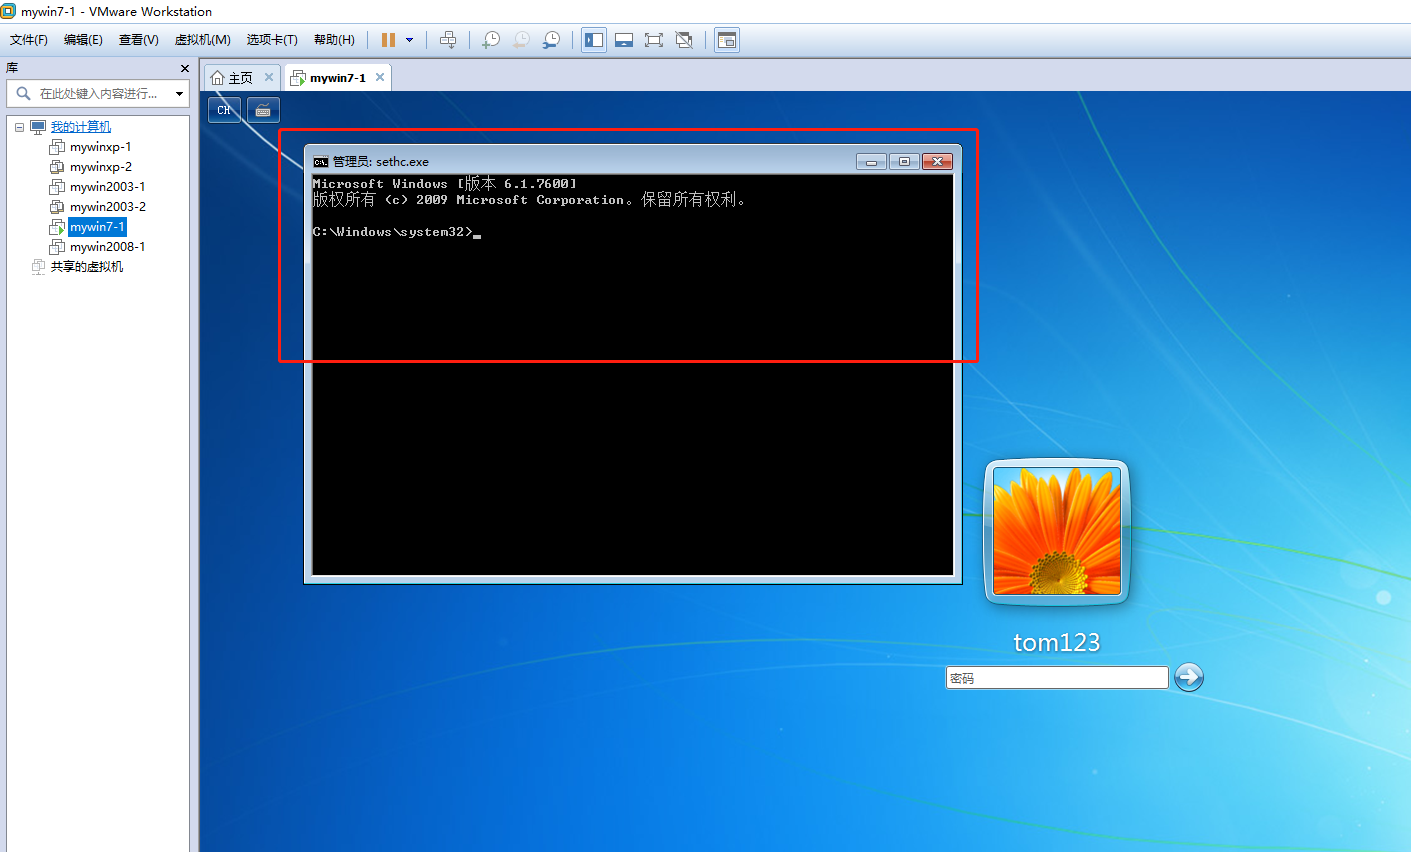Open the library search filter dropdown
Viewport: 1411px width, 852px height.
pyautogui.click(x=179, y=93)
